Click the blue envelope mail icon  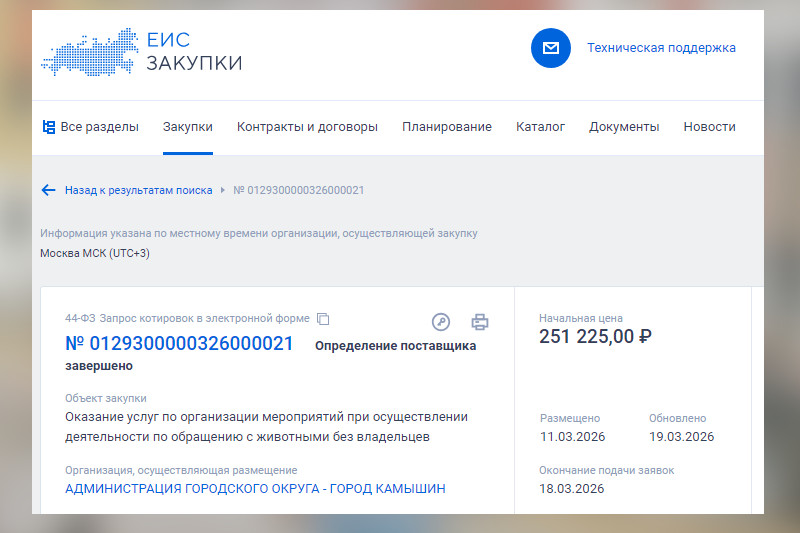[x=550, y=48]
